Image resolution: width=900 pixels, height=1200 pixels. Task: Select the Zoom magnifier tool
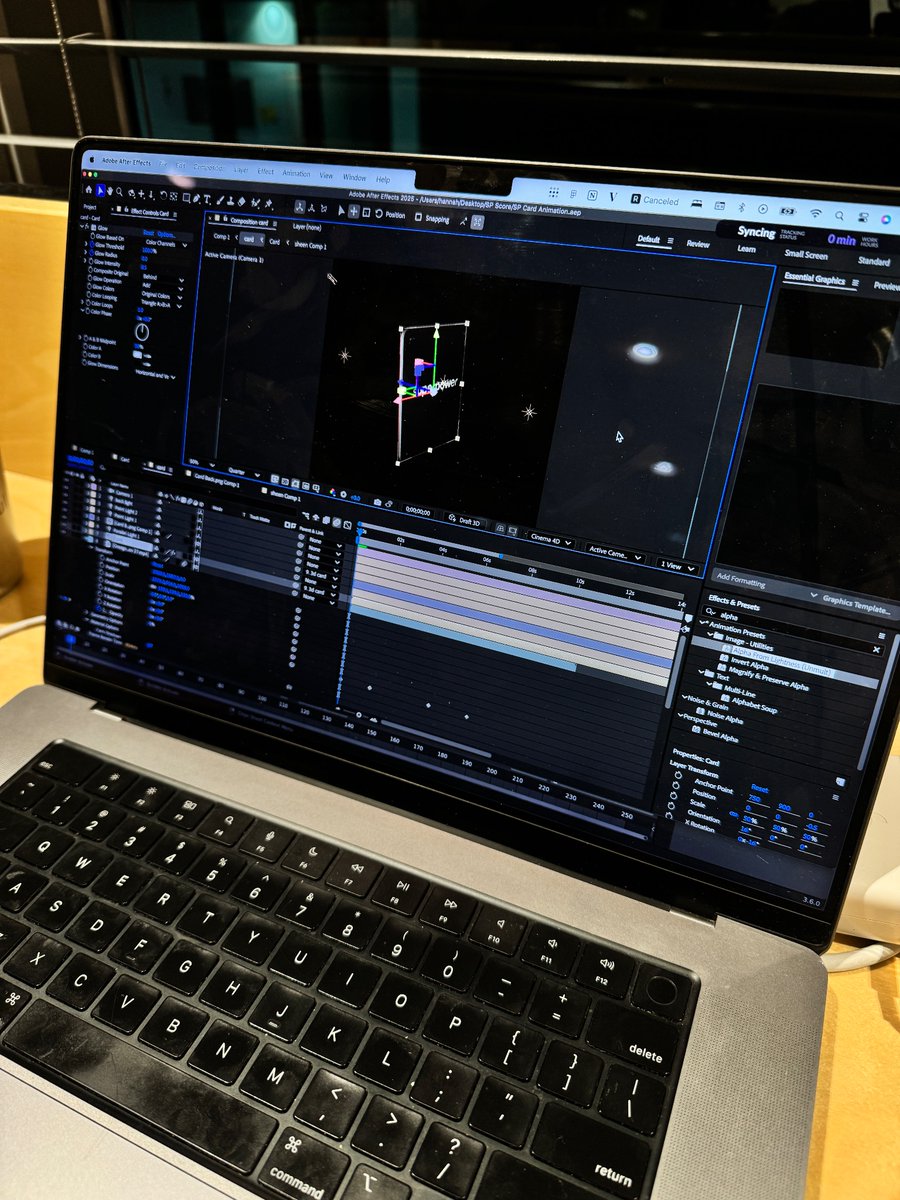(119, 191)
